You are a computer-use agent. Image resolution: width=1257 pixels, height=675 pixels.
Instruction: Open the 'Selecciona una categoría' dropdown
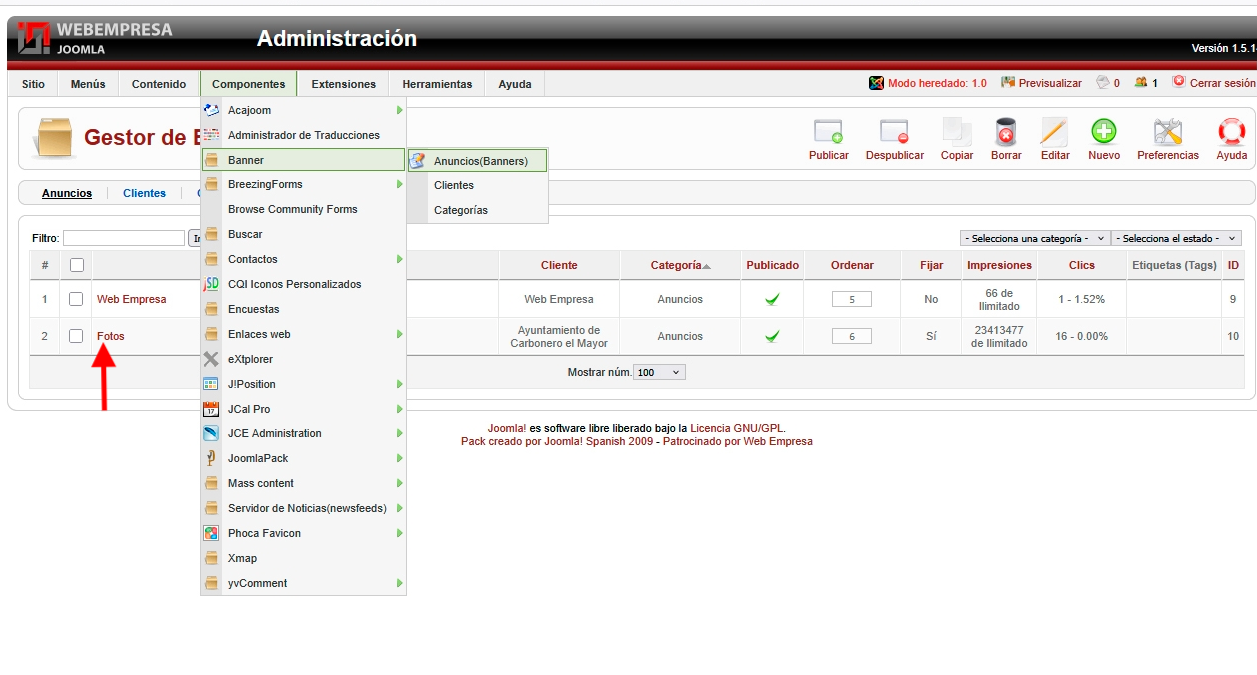[1034, 238]
